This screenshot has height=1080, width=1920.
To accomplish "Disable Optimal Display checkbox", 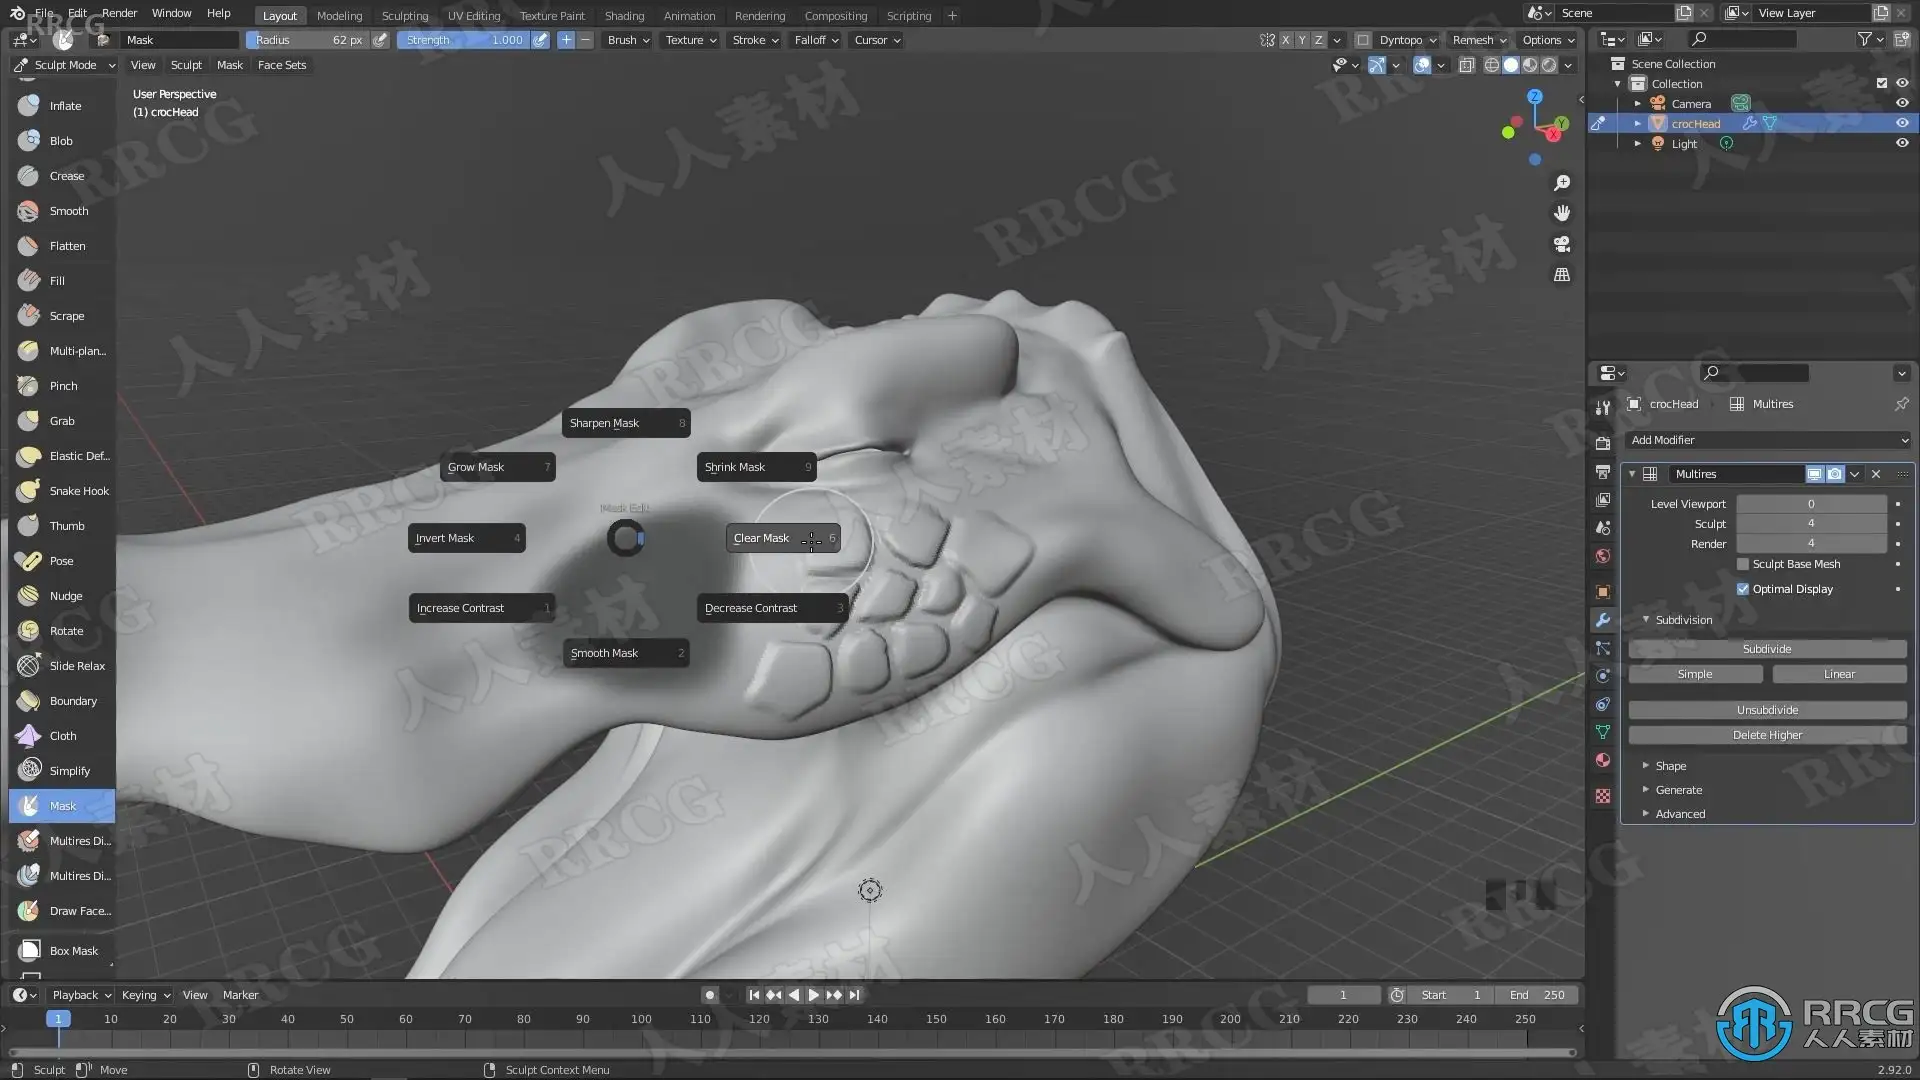I will pos(1743,589).
